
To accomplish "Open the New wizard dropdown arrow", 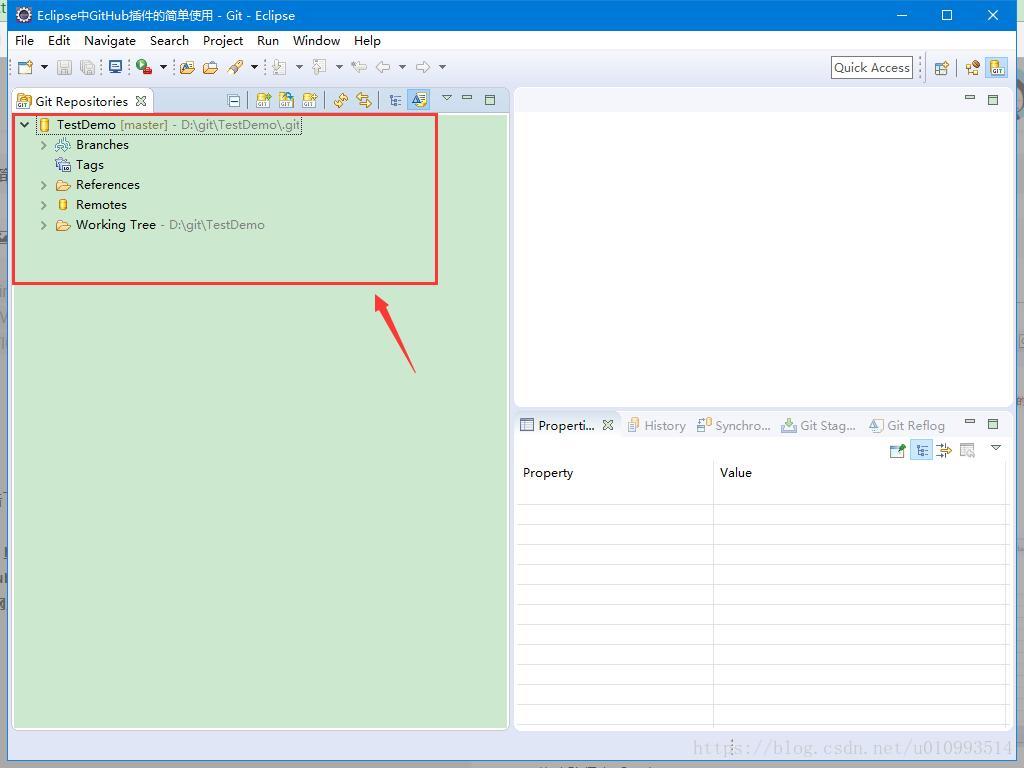I will point(44,67).
